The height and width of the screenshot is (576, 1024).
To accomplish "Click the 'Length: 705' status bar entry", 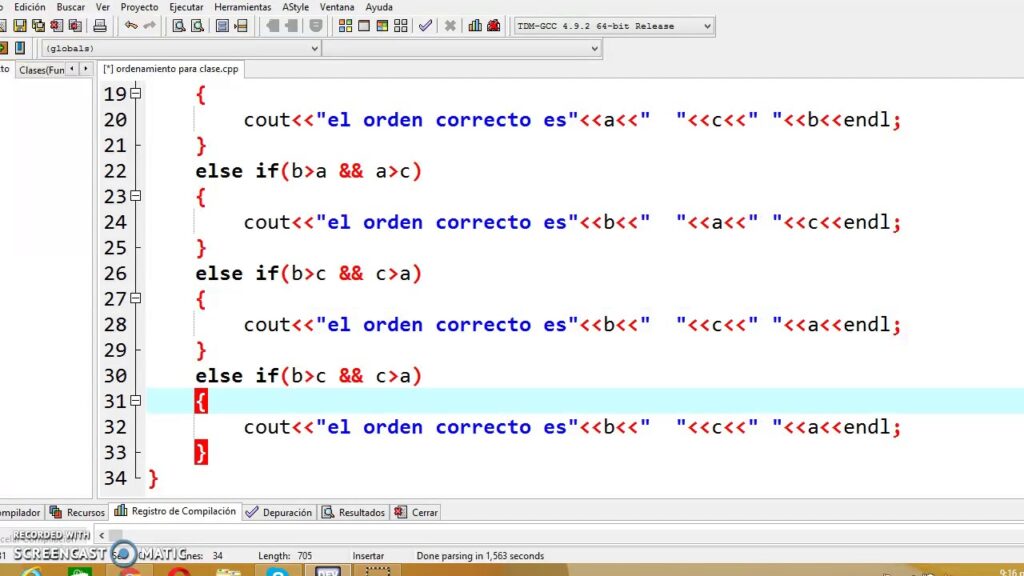I will tap(285, 556).
